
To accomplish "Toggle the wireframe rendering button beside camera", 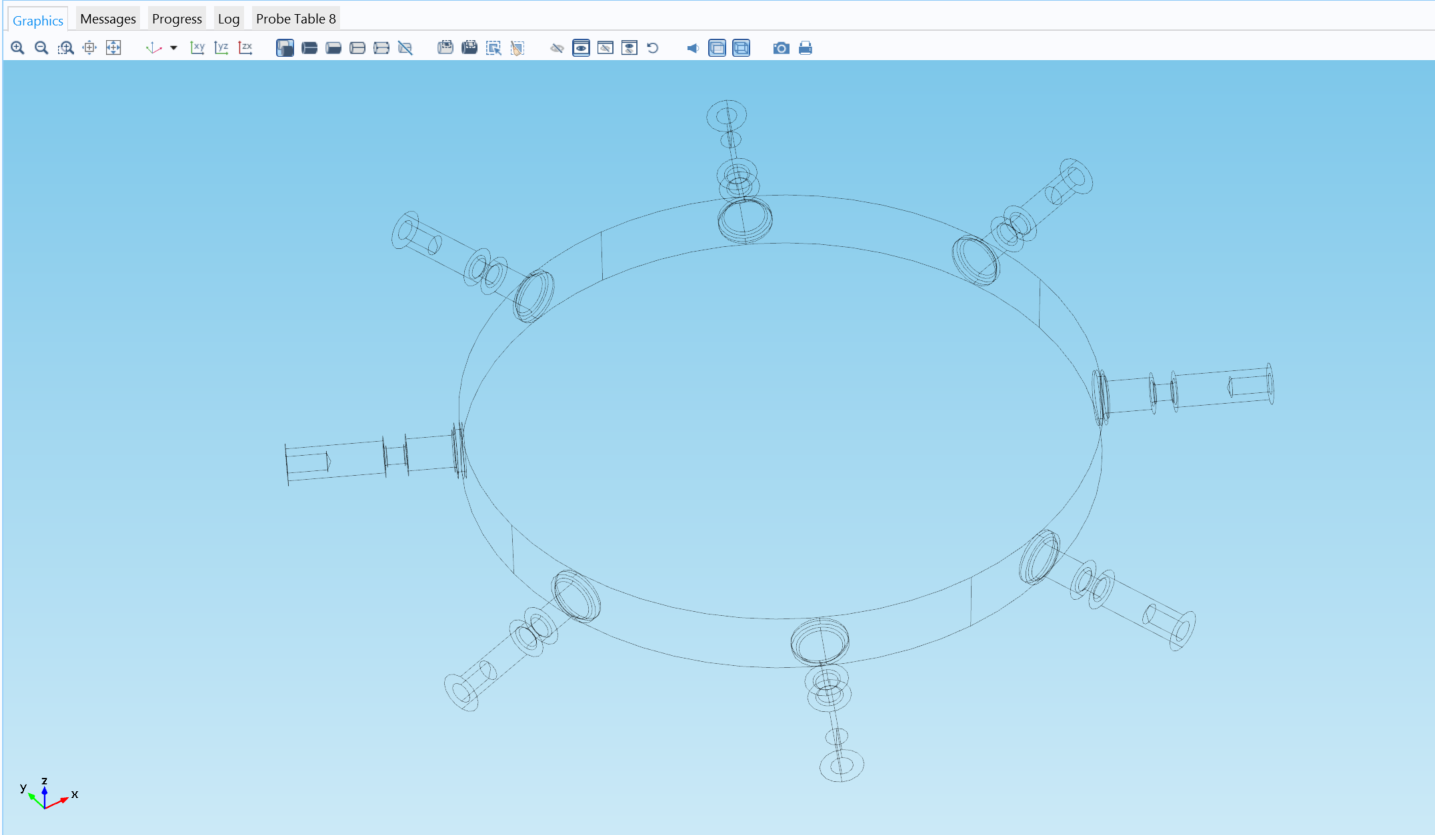I will [x=741, y=48].
